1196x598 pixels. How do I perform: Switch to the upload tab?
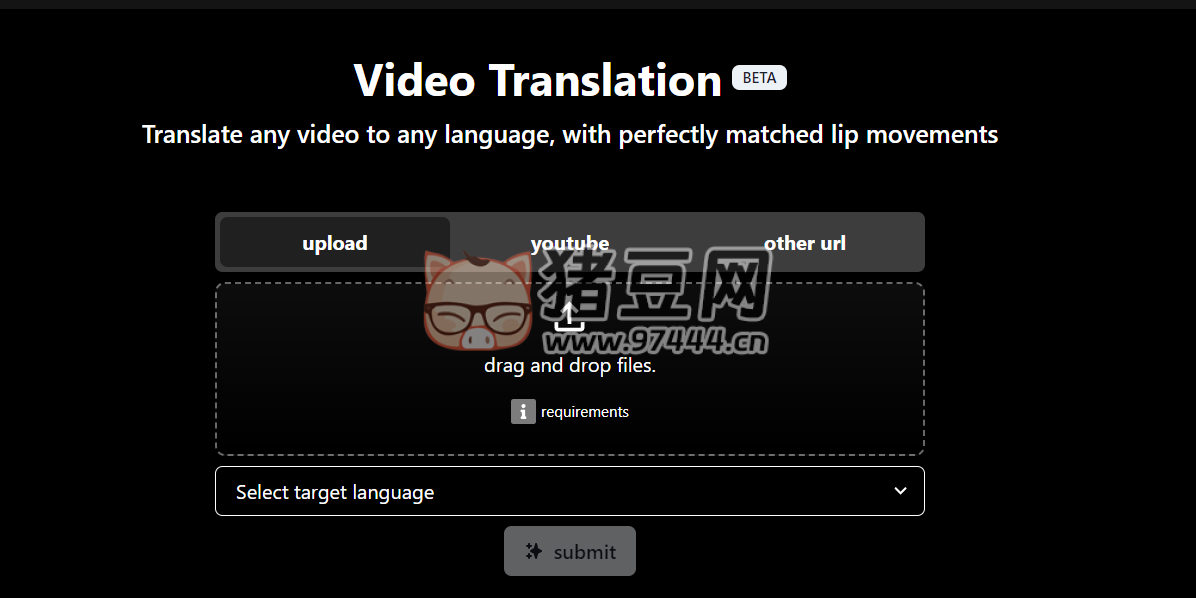pyautogui.click(x=335, y=243)
